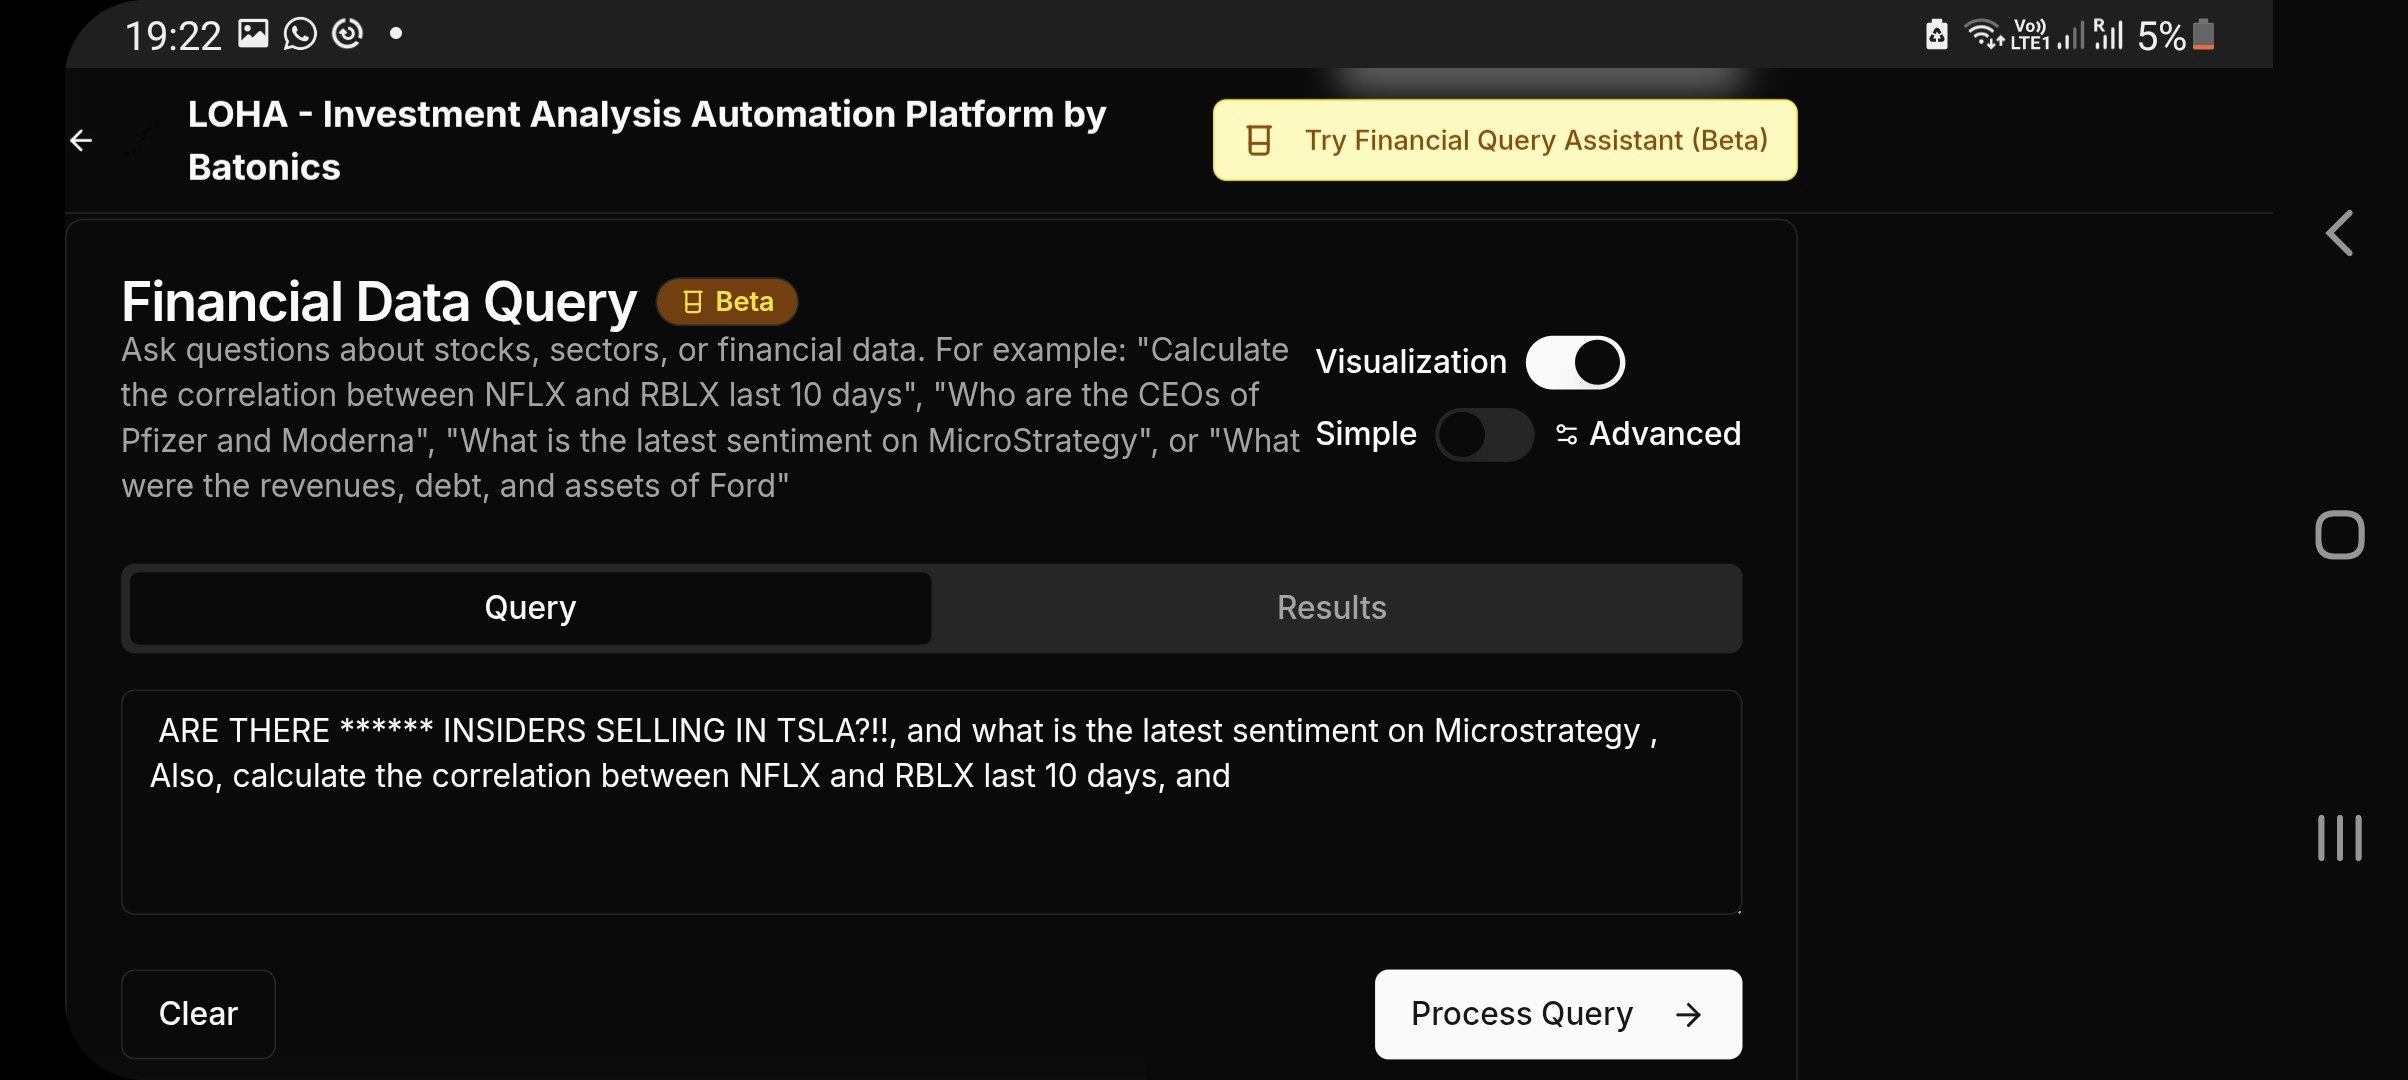This screenshot has width=2408, height=1080.
Task: Select the Query tab
Action: tap(530, 608)
